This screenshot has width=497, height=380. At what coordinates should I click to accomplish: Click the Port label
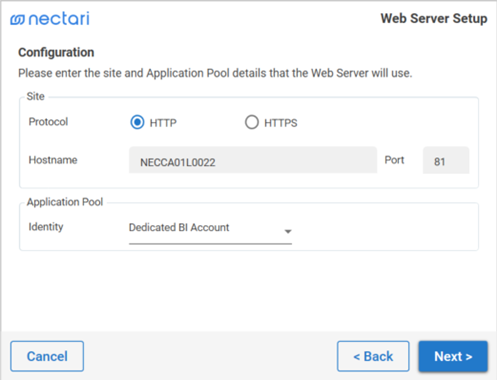[x=394, y=160]
